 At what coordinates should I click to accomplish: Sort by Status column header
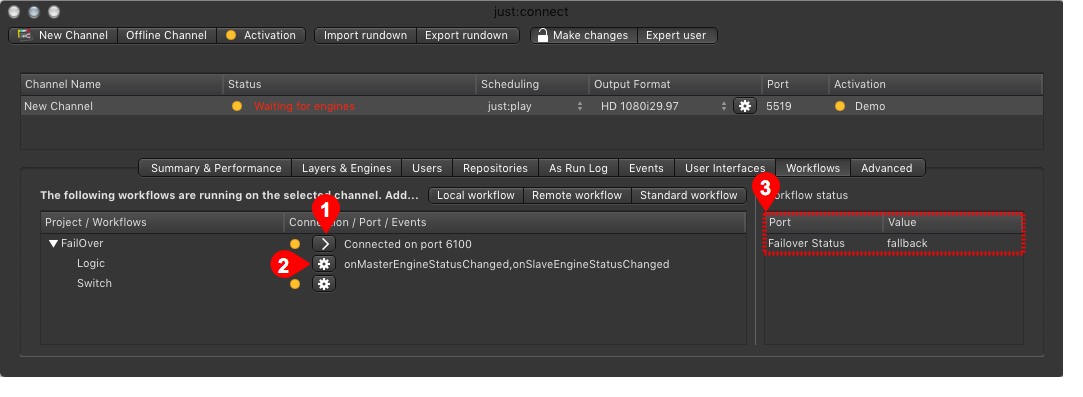(349, 84)
